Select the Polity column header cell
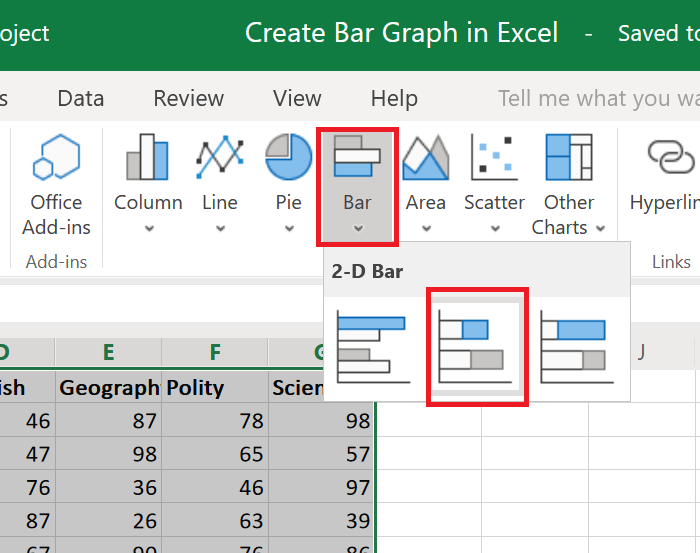This screenshot has width=700, height=553. point(214,388)
